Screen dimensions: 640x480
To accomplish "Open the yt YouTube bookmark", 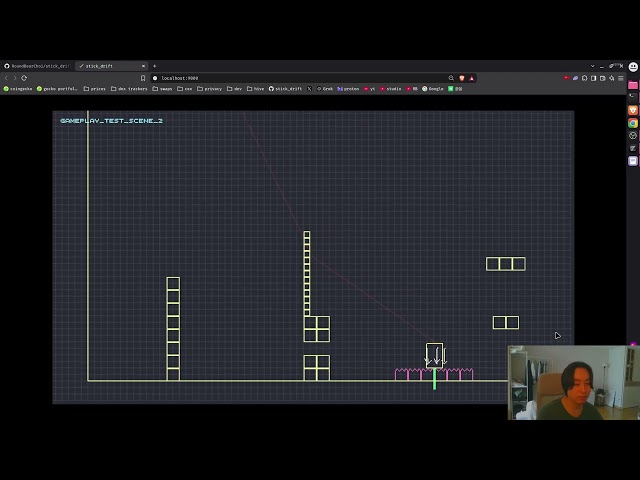I will [369, 89].
